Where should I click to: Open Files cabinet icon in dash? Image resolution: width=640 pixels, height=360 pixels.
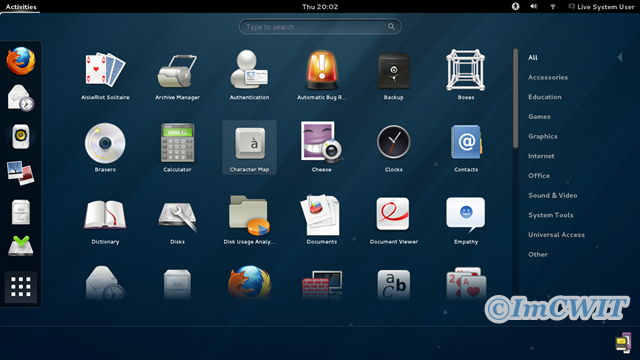[21, 211]
